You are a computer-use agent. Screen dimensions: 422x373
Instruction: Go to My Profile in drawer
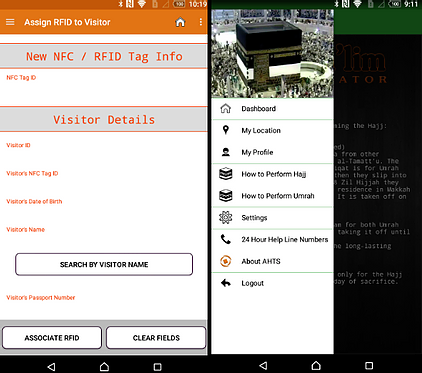click(272, 152)
